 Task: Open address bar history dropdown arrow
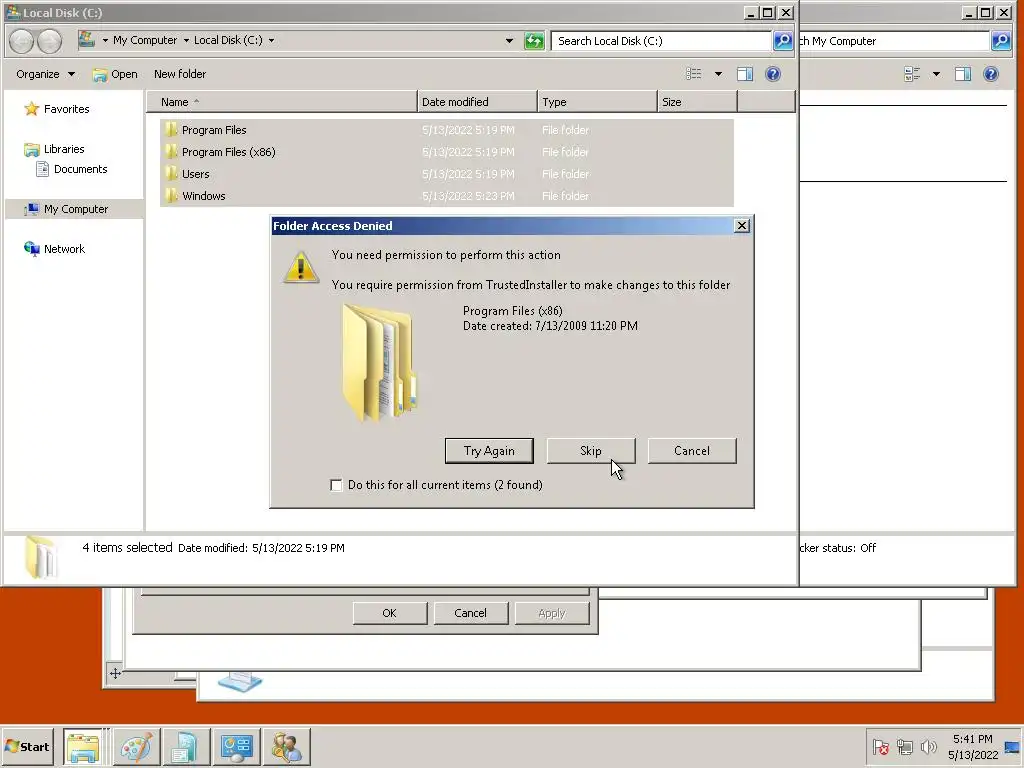pos(509,40)
